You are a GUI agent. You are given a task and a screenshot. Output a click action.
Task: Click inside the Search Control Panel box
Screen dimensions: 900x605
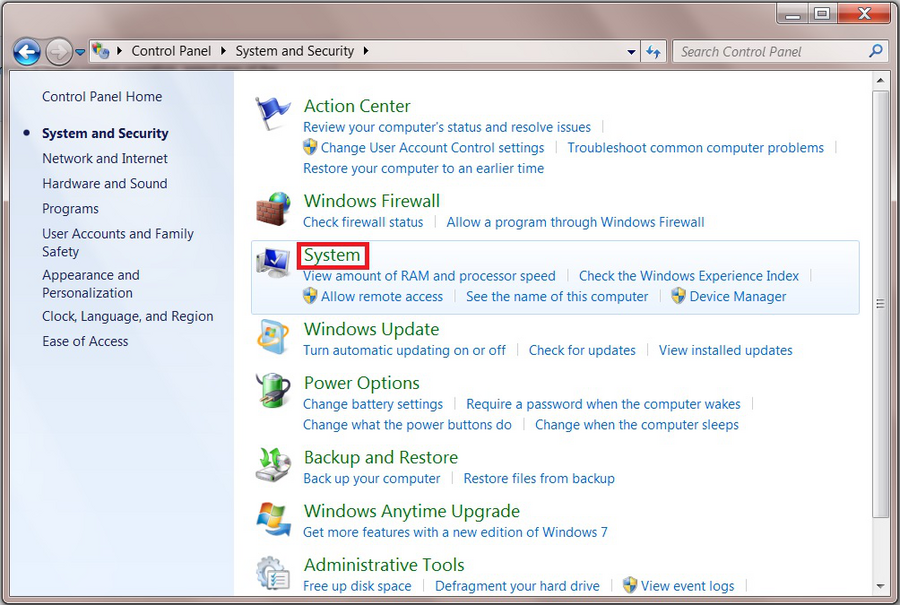(770, 52)
